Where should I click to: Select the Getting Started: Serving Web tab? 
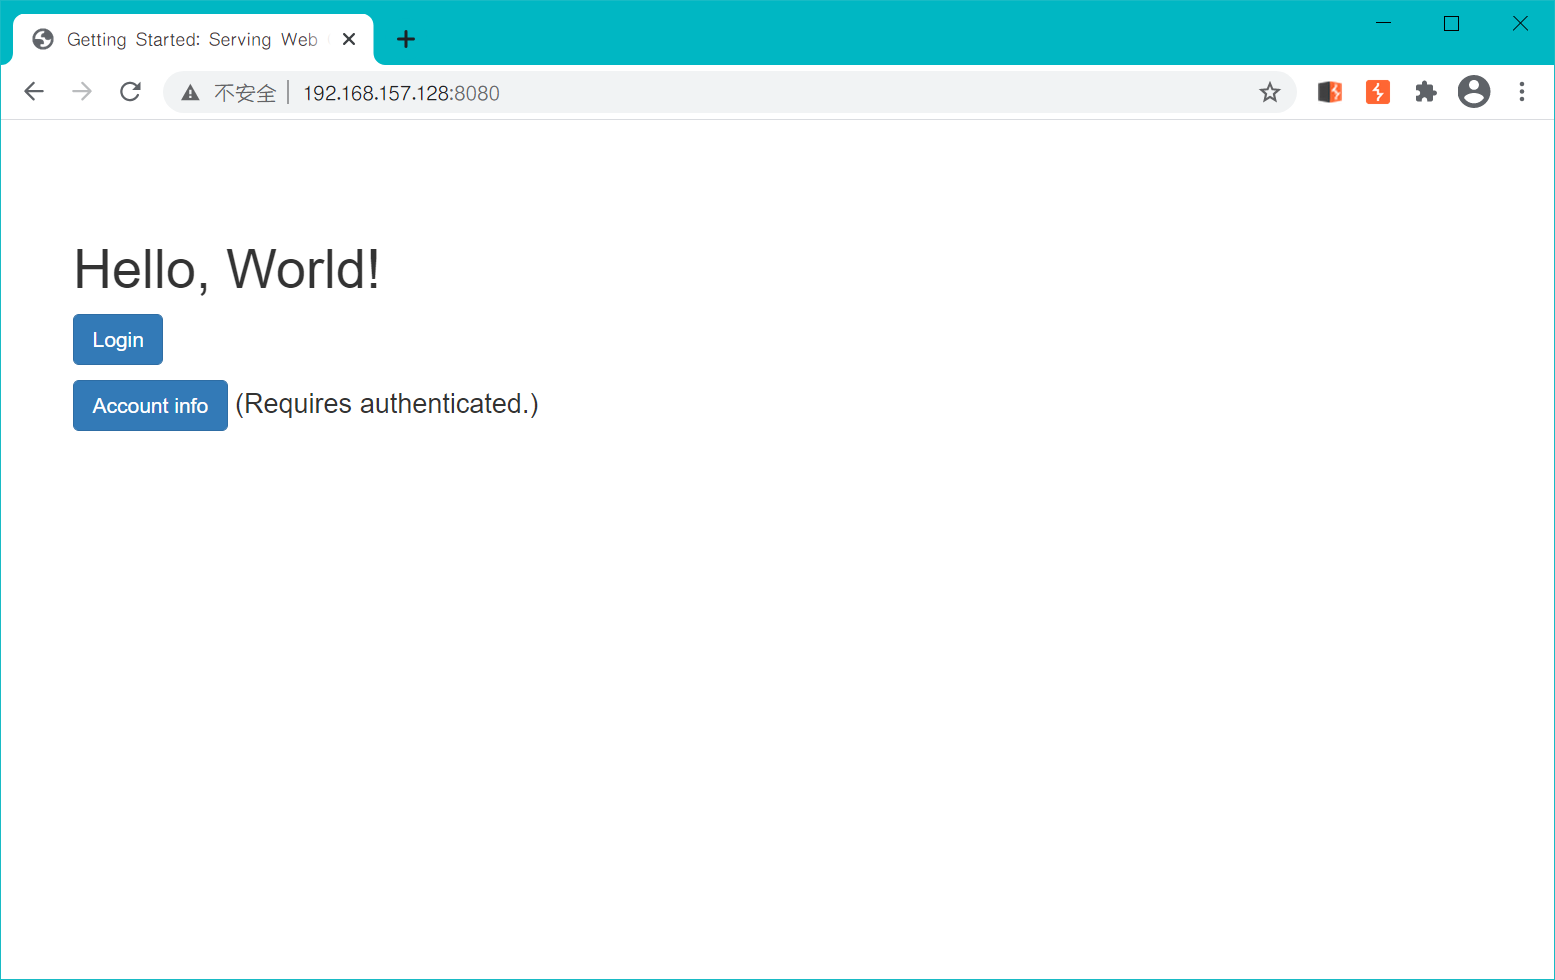click(x=194, y=40)
